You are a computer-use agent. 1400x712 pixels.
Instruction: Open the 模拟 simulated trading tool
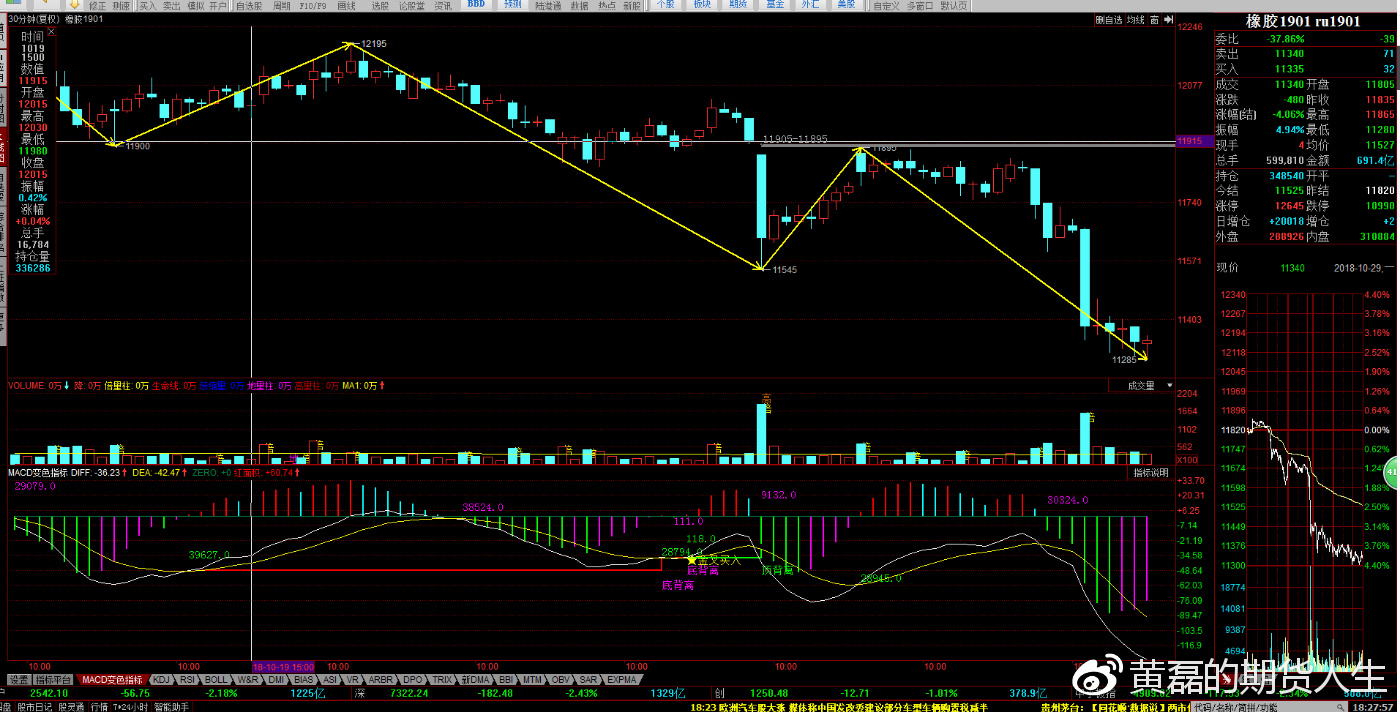pyautogui.click(x=195, y=5)
